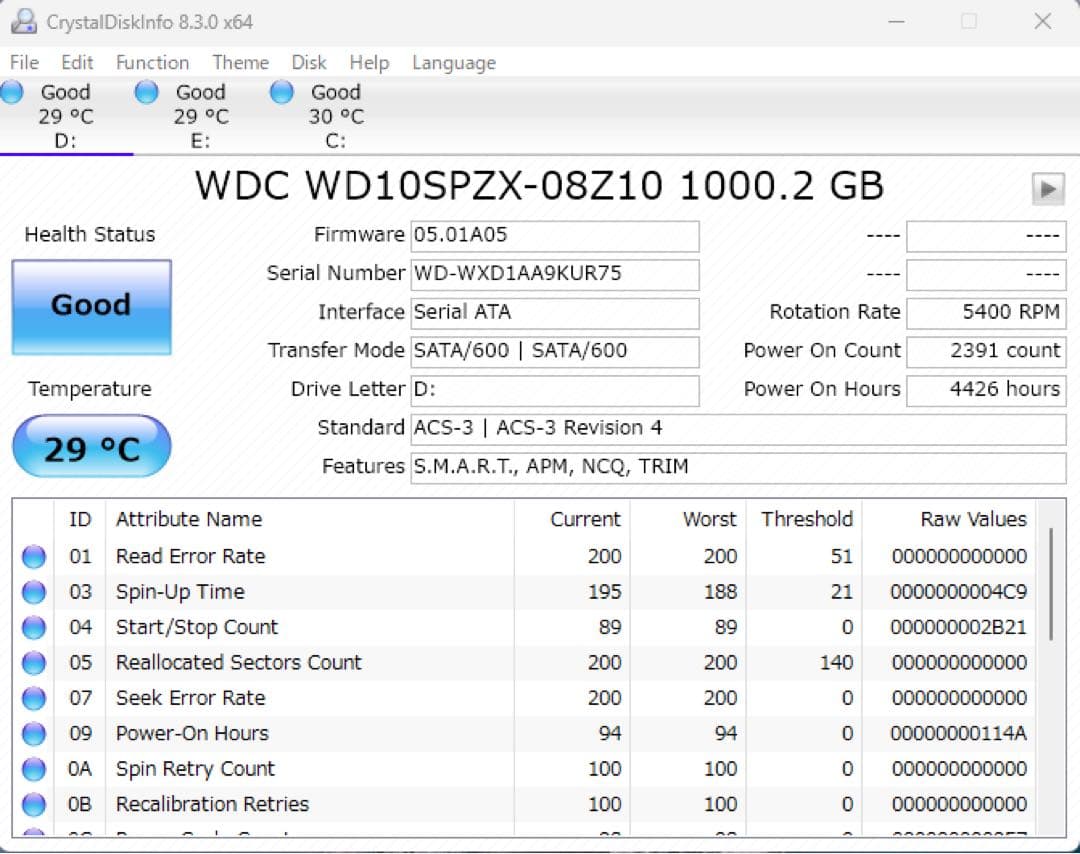Select the status icon next to Power-On Hours
Viewport: 1080px width, 854px height.
[x=33, y=733]
